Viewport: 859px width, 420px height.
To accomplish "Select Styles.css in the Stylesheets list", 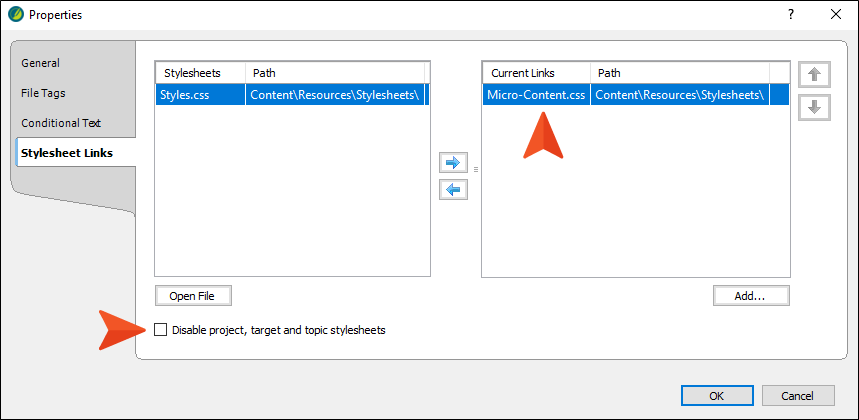I will [x=200, y=94].
